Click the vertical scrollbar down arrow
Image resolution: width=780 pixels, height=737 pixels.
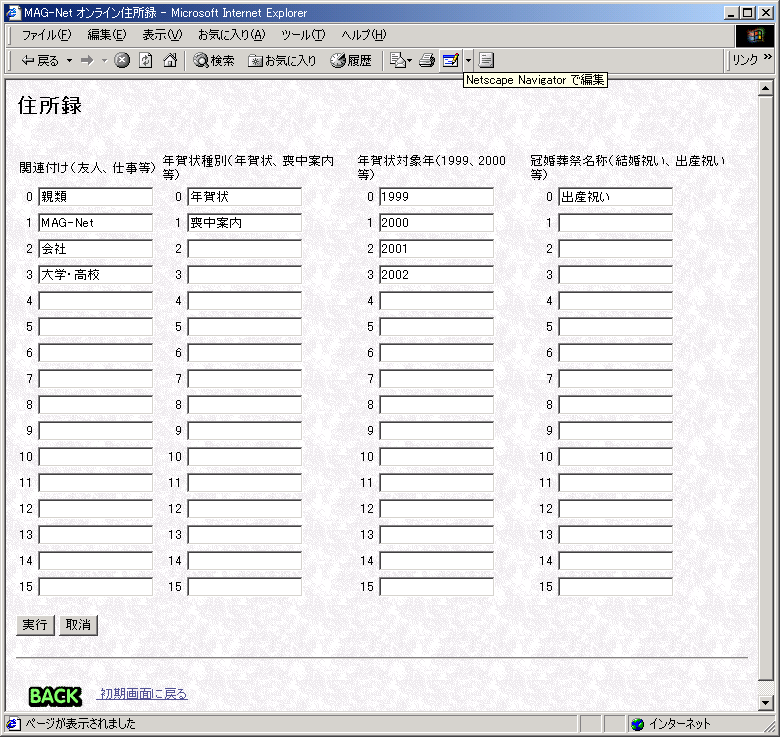tap(766, 703)
